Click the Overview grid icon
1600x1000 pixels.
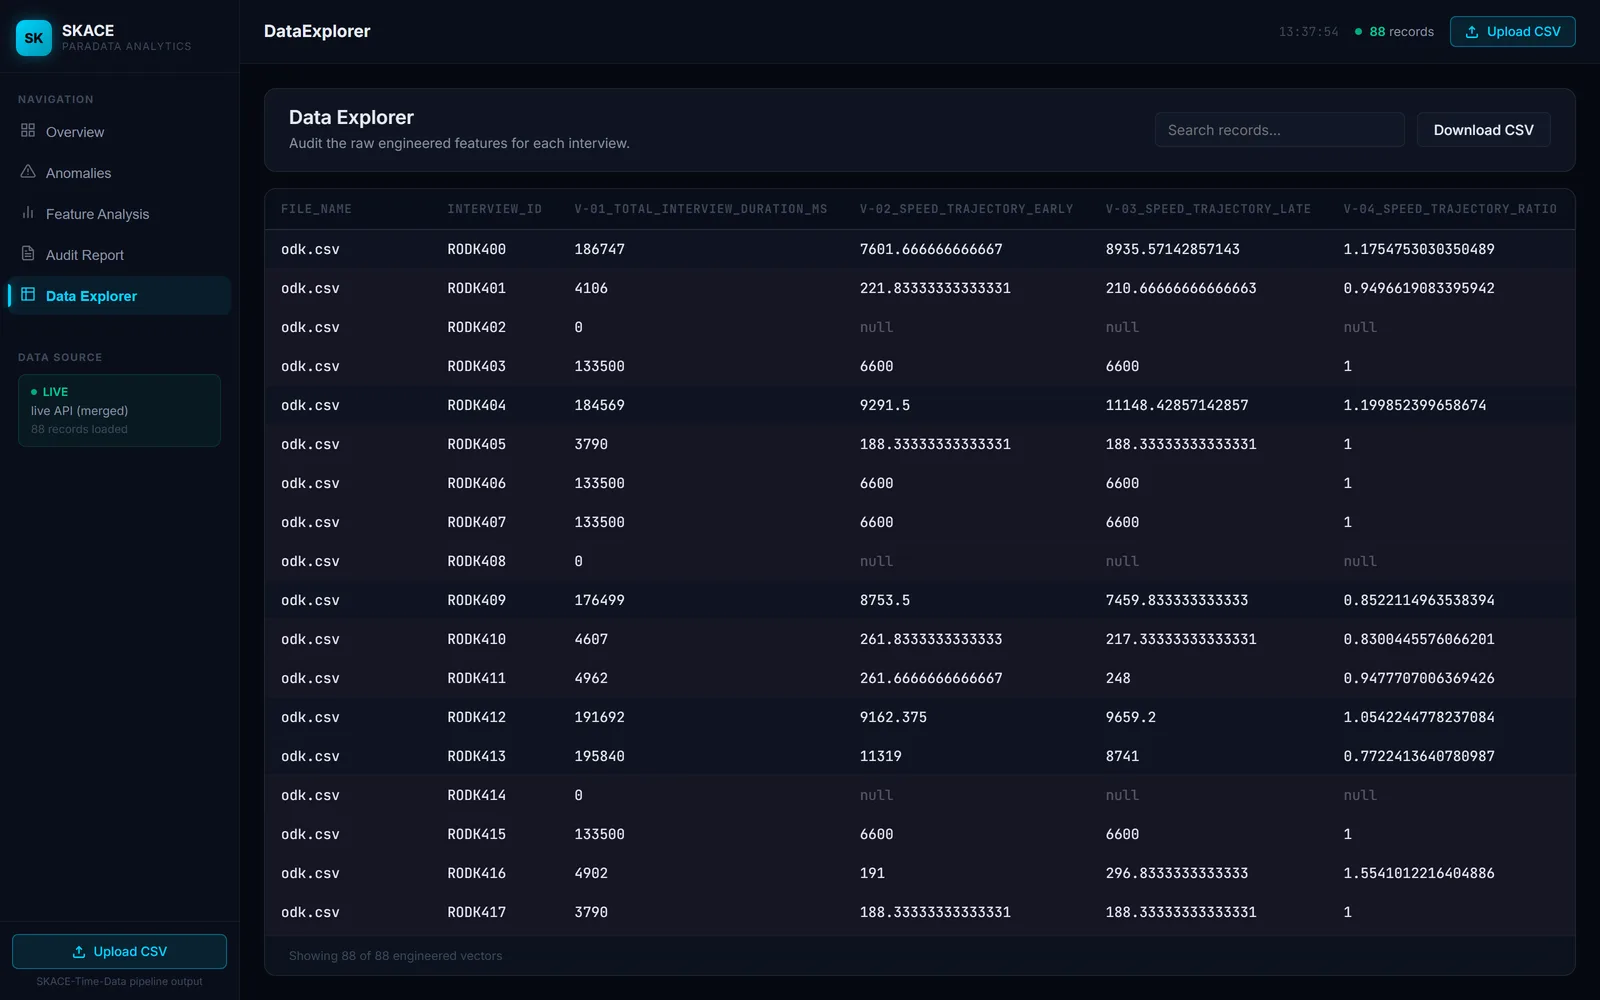click(x=28, y=131)
